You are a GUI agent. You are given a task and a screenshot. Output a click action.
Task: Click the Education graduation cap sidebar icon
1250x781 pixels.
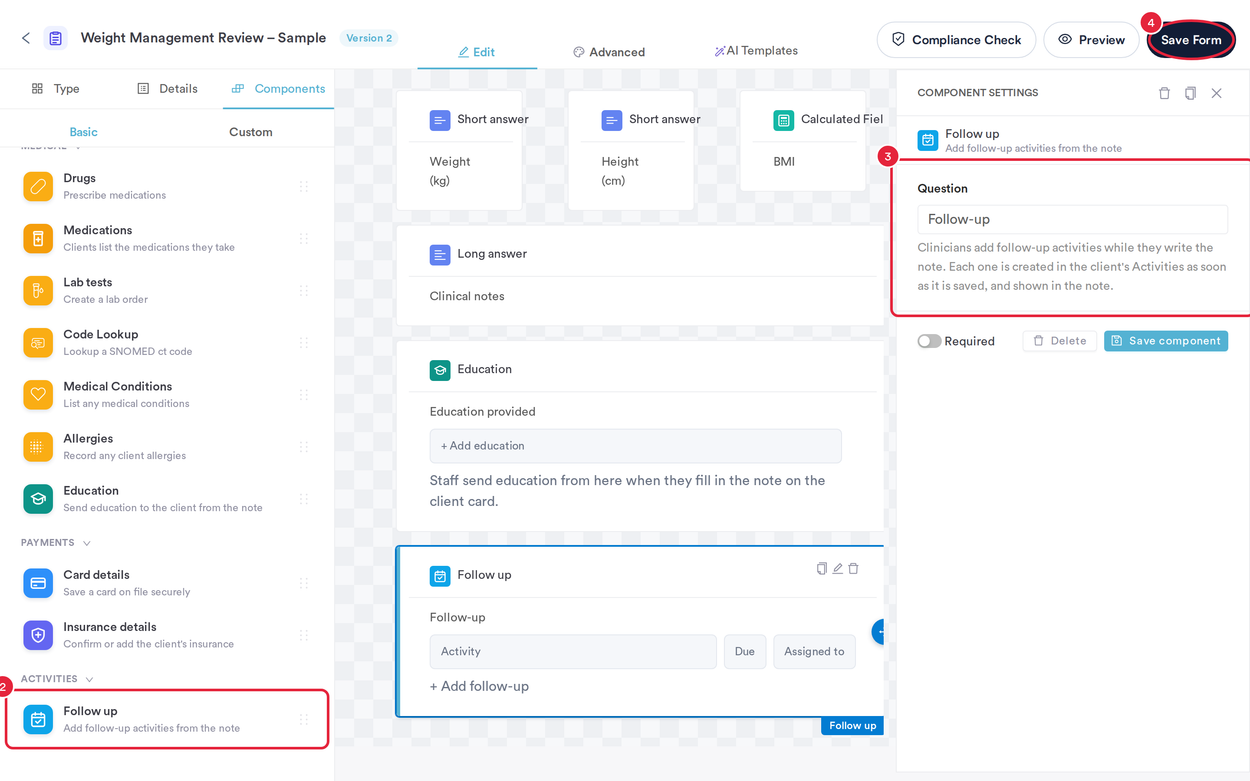click(x=38, y=498)
